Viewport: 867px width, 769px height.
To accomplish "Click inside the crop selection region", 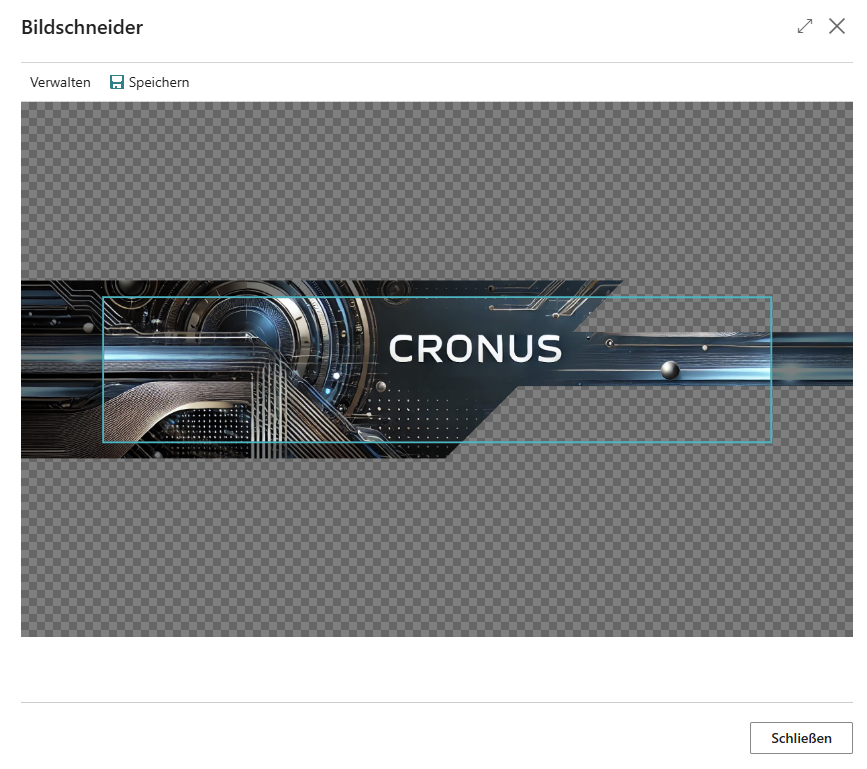I will pos(437,368).
